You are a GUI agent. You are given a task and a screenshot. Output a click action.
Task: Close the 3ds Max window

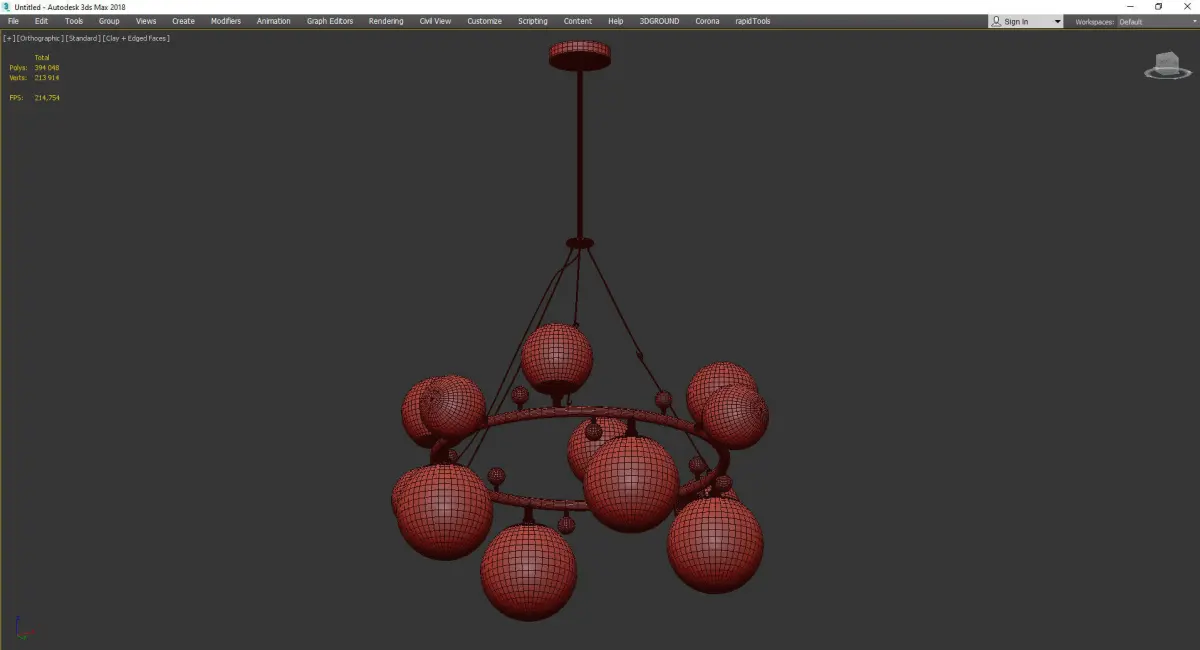coord(1186,7)
